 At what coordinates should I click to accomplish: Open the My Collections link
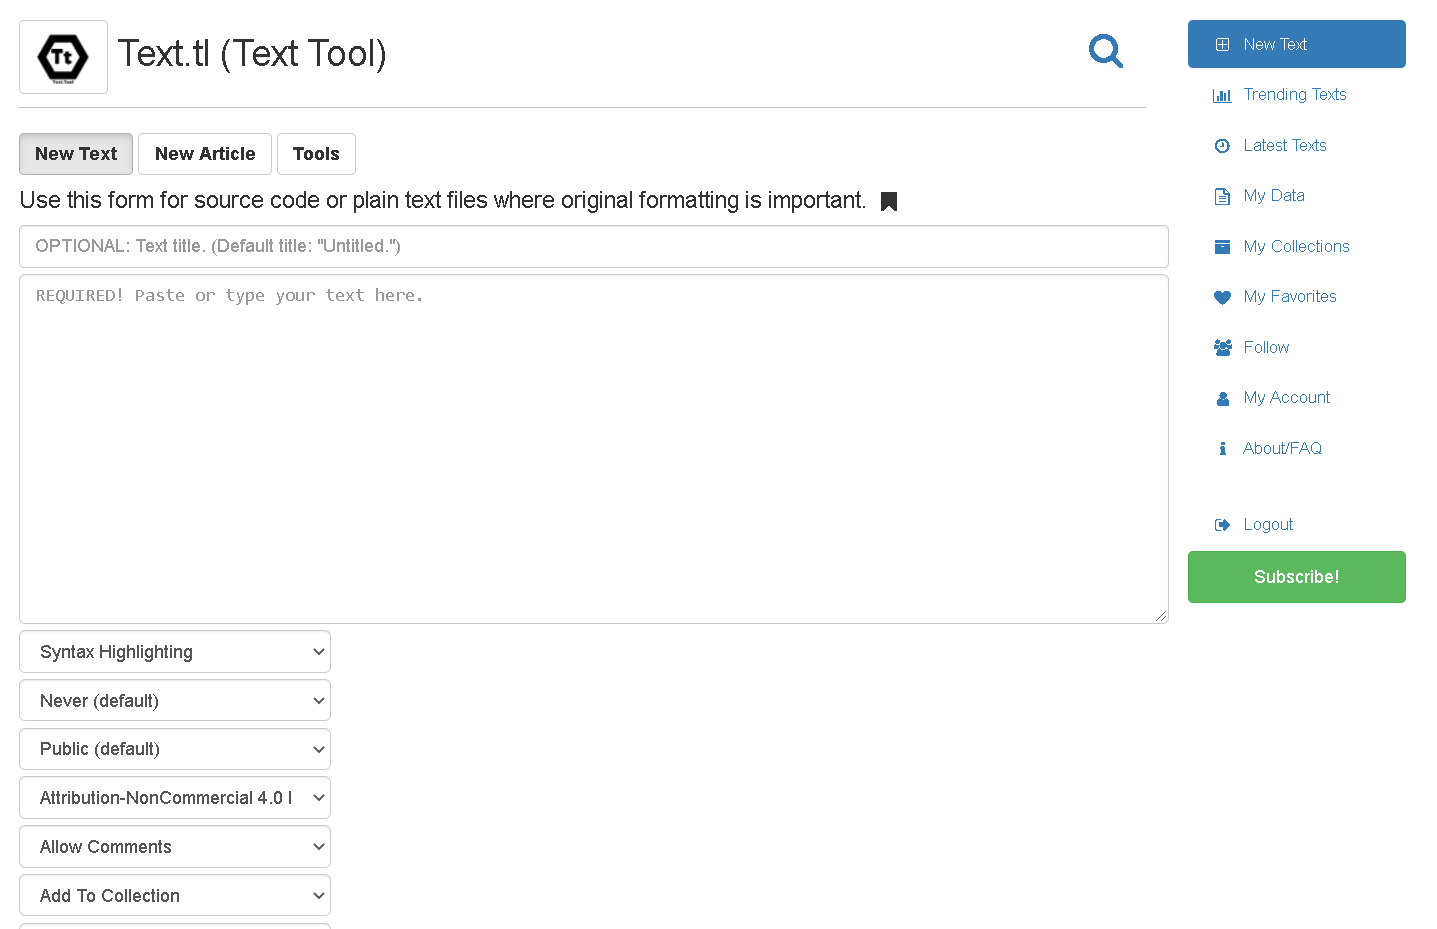(1296, 246)
